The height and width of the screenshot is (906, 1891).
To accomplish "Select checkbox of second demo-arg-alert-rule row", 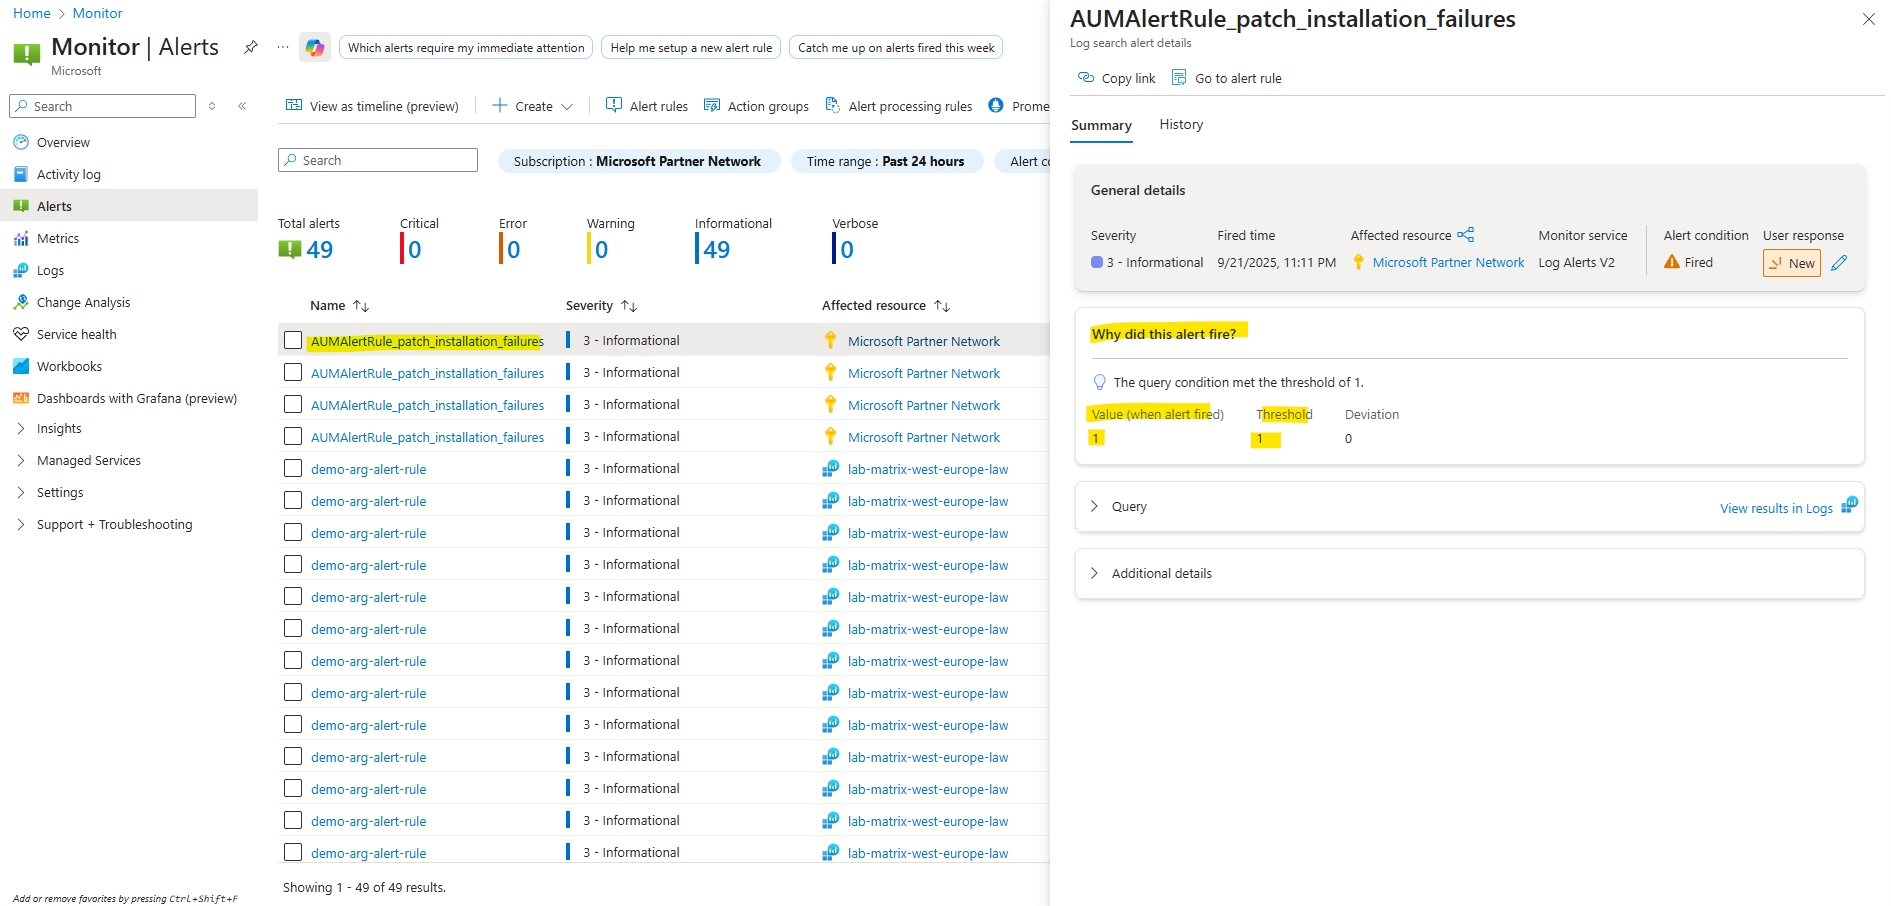I will click(x=293, y=500).
